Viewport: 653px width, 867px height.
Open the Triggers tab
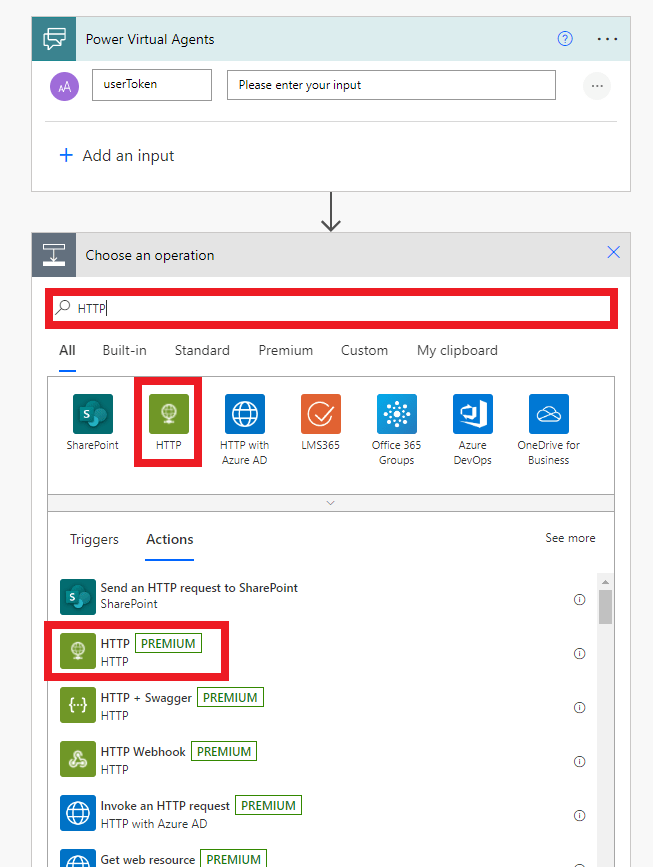[94, 539]
